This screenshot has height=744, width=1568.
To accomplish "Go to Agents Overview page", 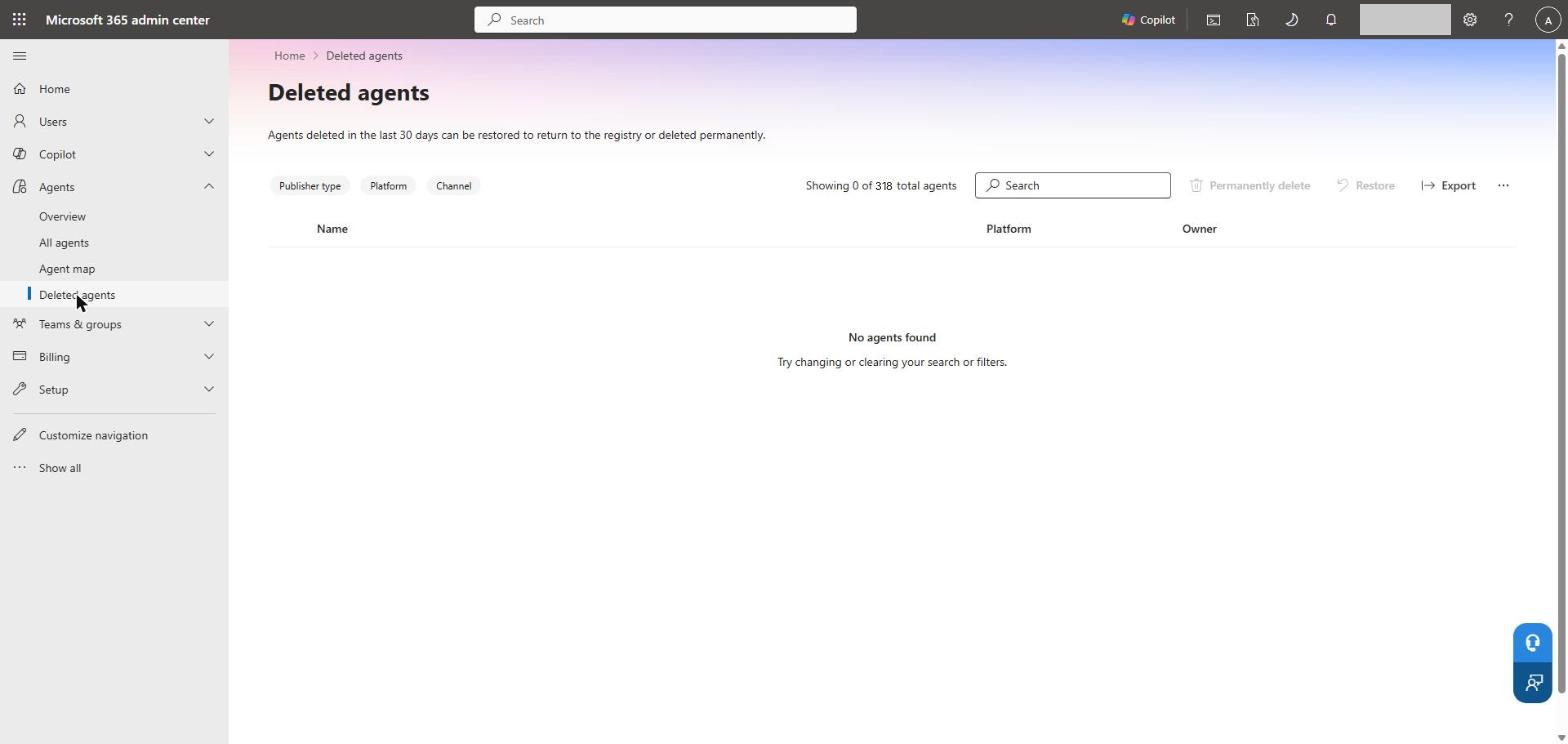I will click(x=62, y=217).
